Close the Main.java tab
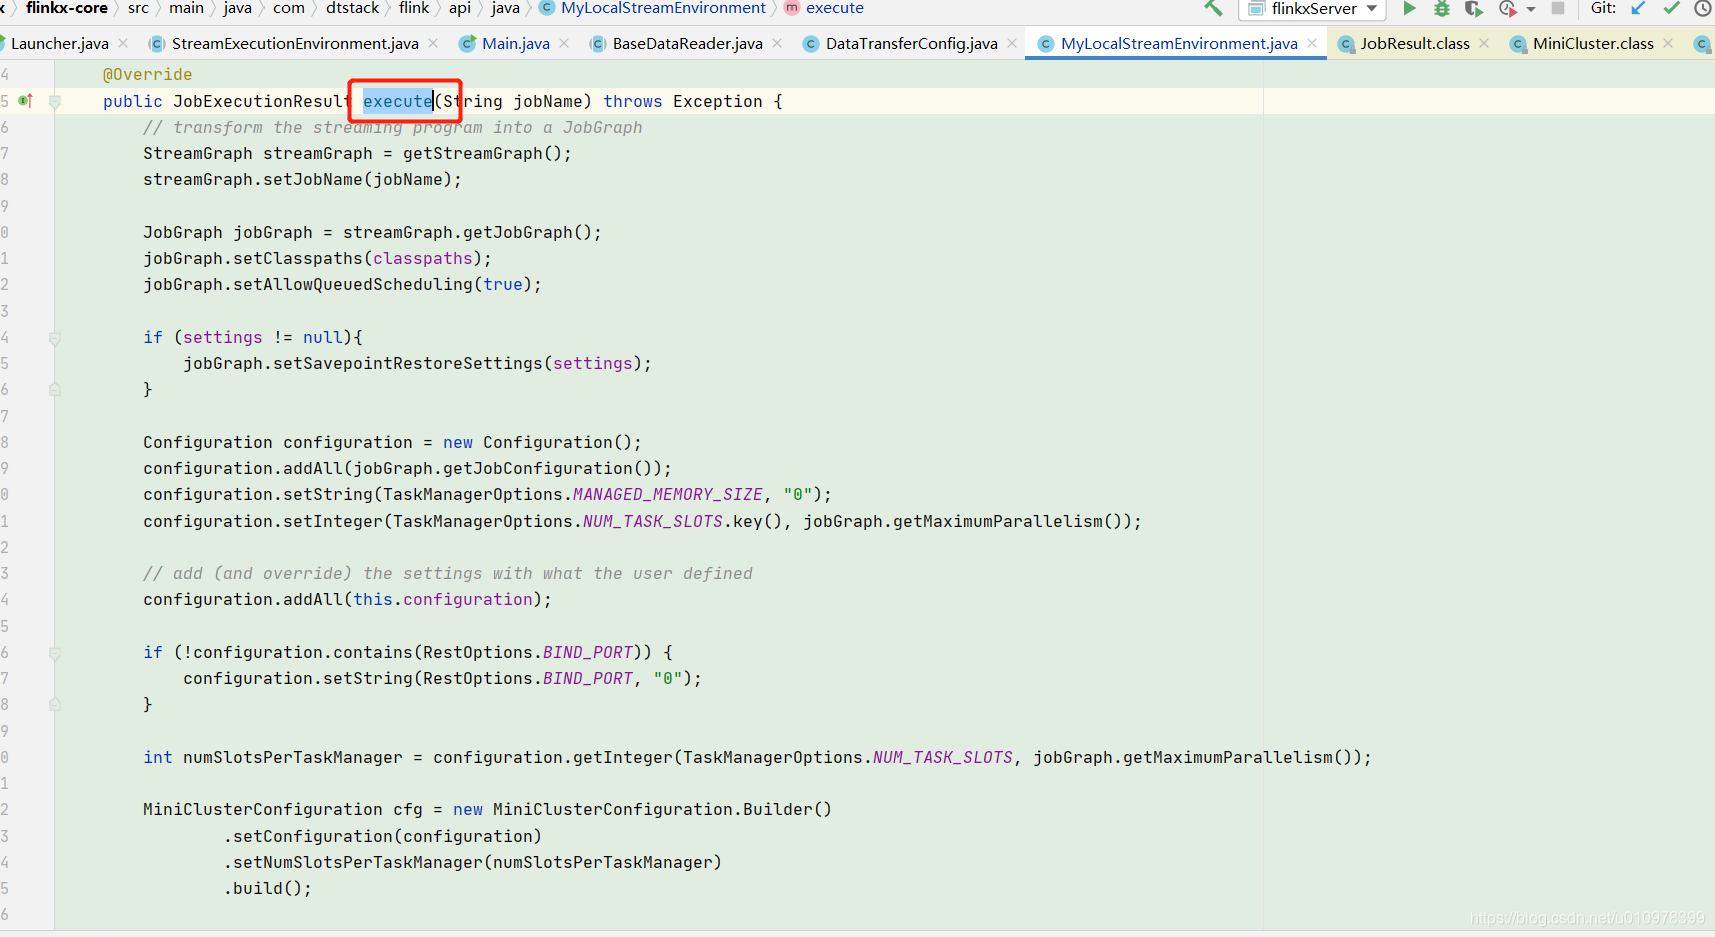This screenshot has height=937, width=1715. (564, 43)
